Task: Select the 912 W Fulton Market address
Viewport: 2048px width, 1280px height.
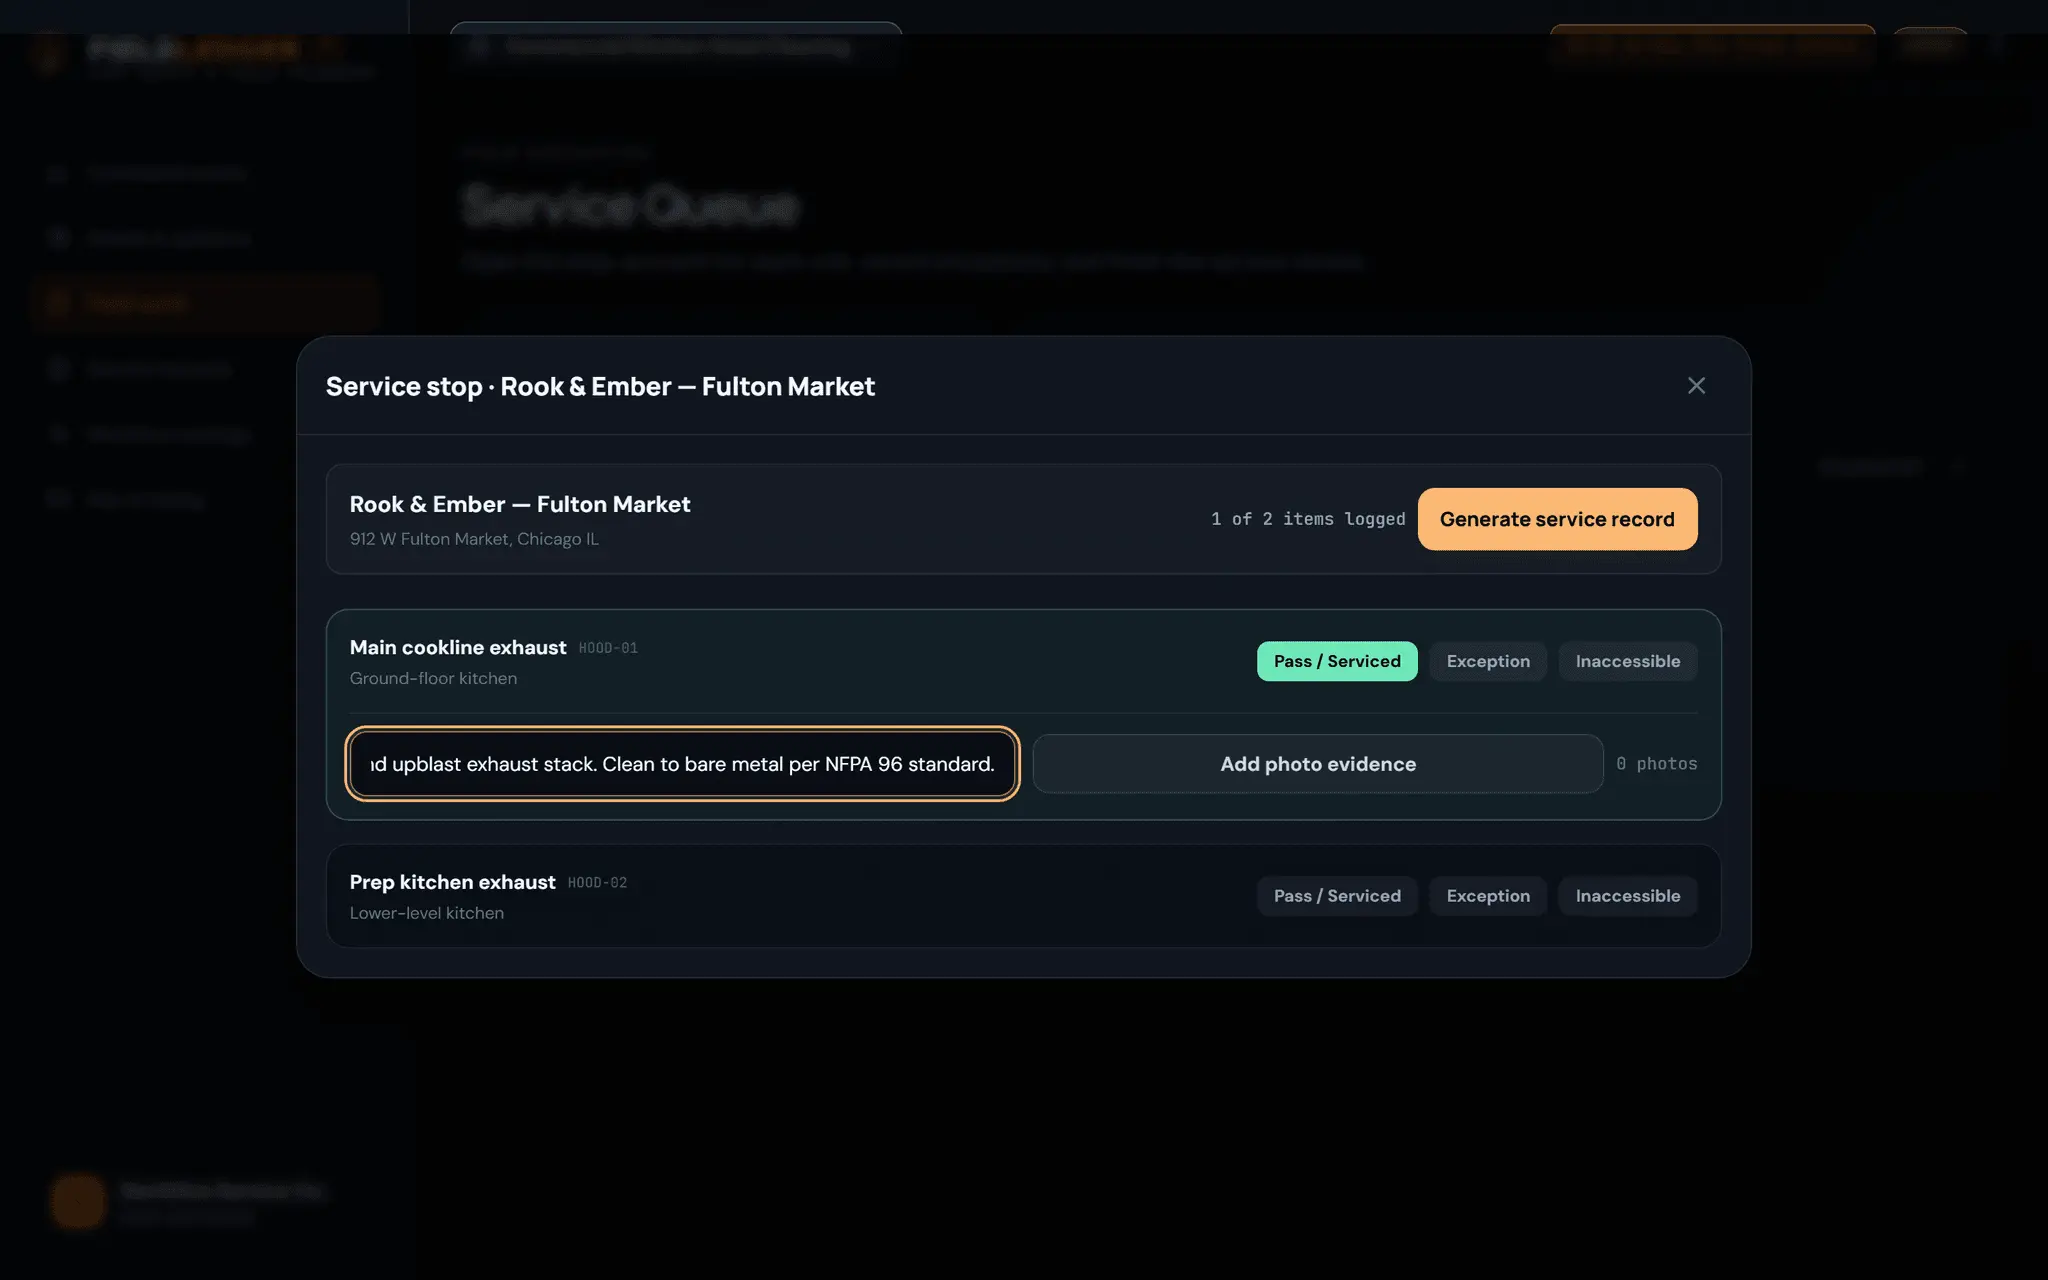Action: [x=474, y=539]
